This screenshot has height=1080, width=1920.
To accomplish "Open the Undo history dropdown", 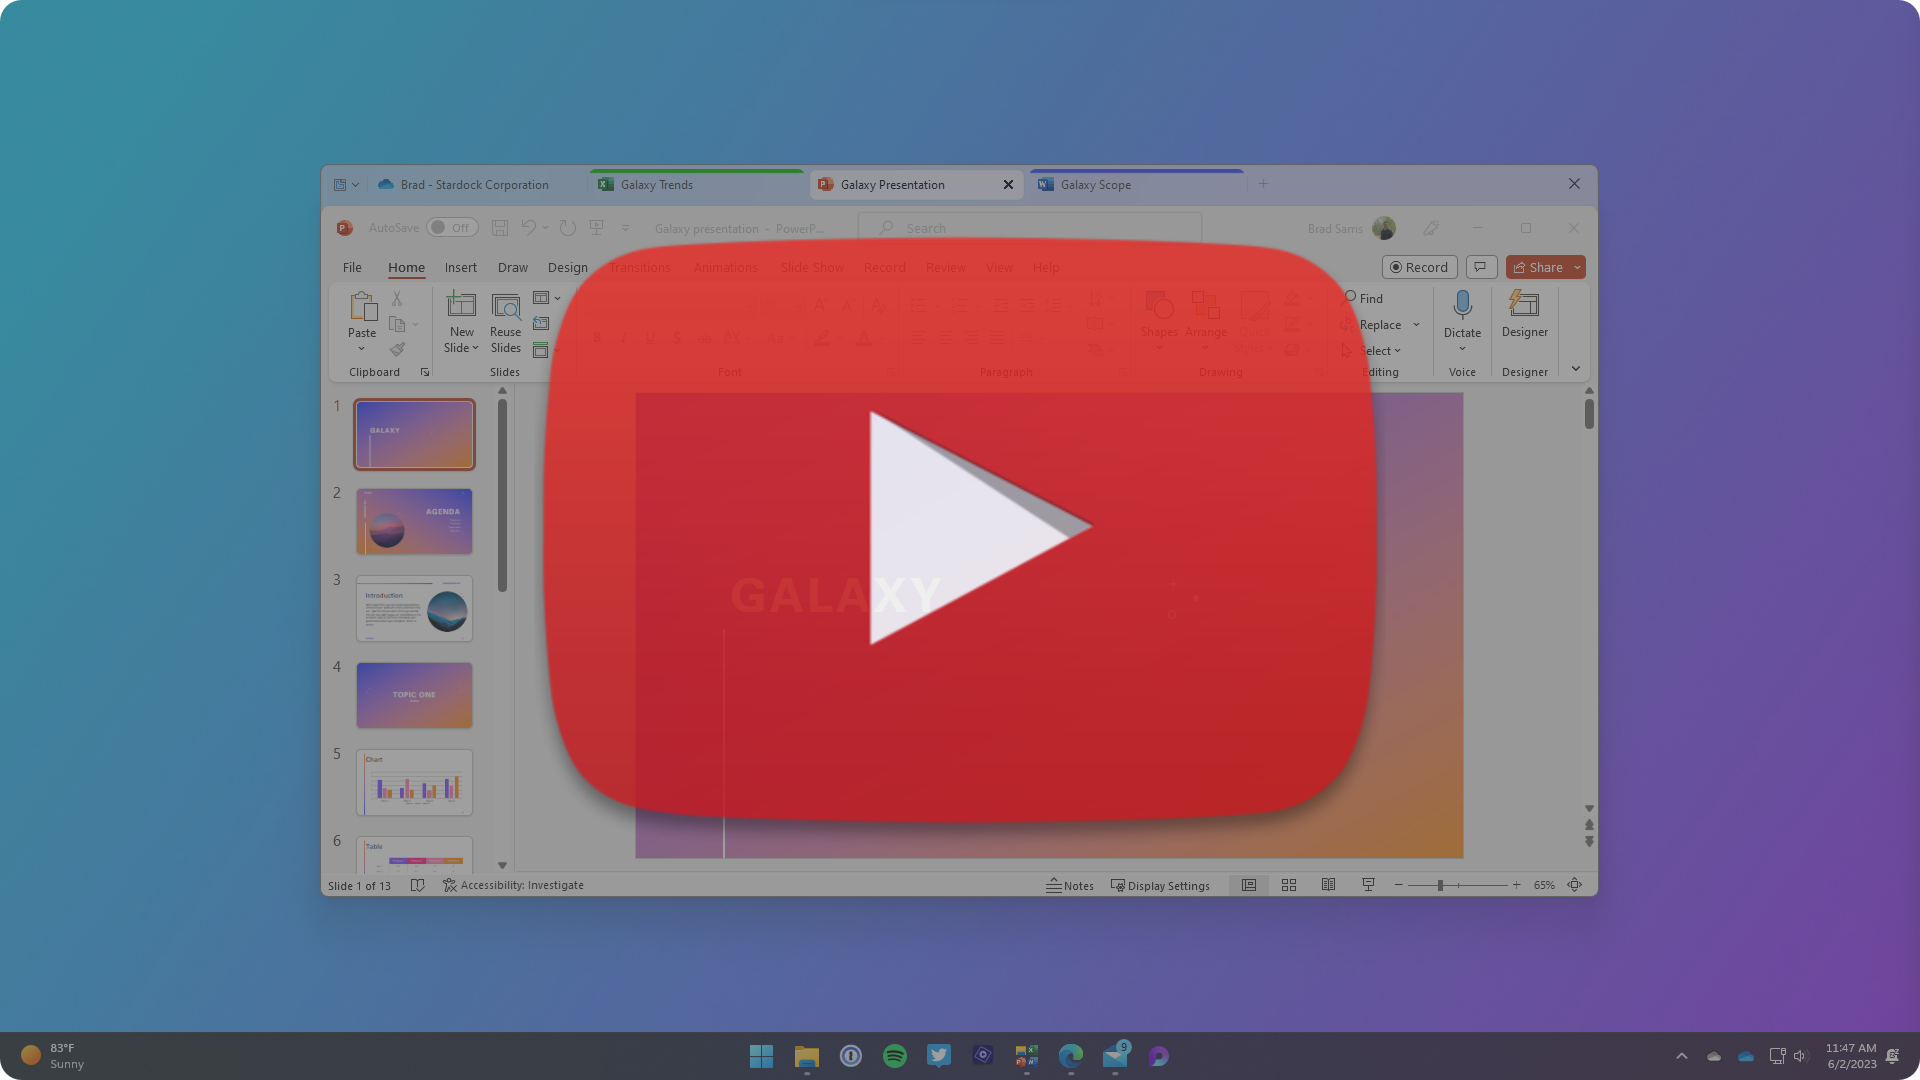I will [545, 228].
